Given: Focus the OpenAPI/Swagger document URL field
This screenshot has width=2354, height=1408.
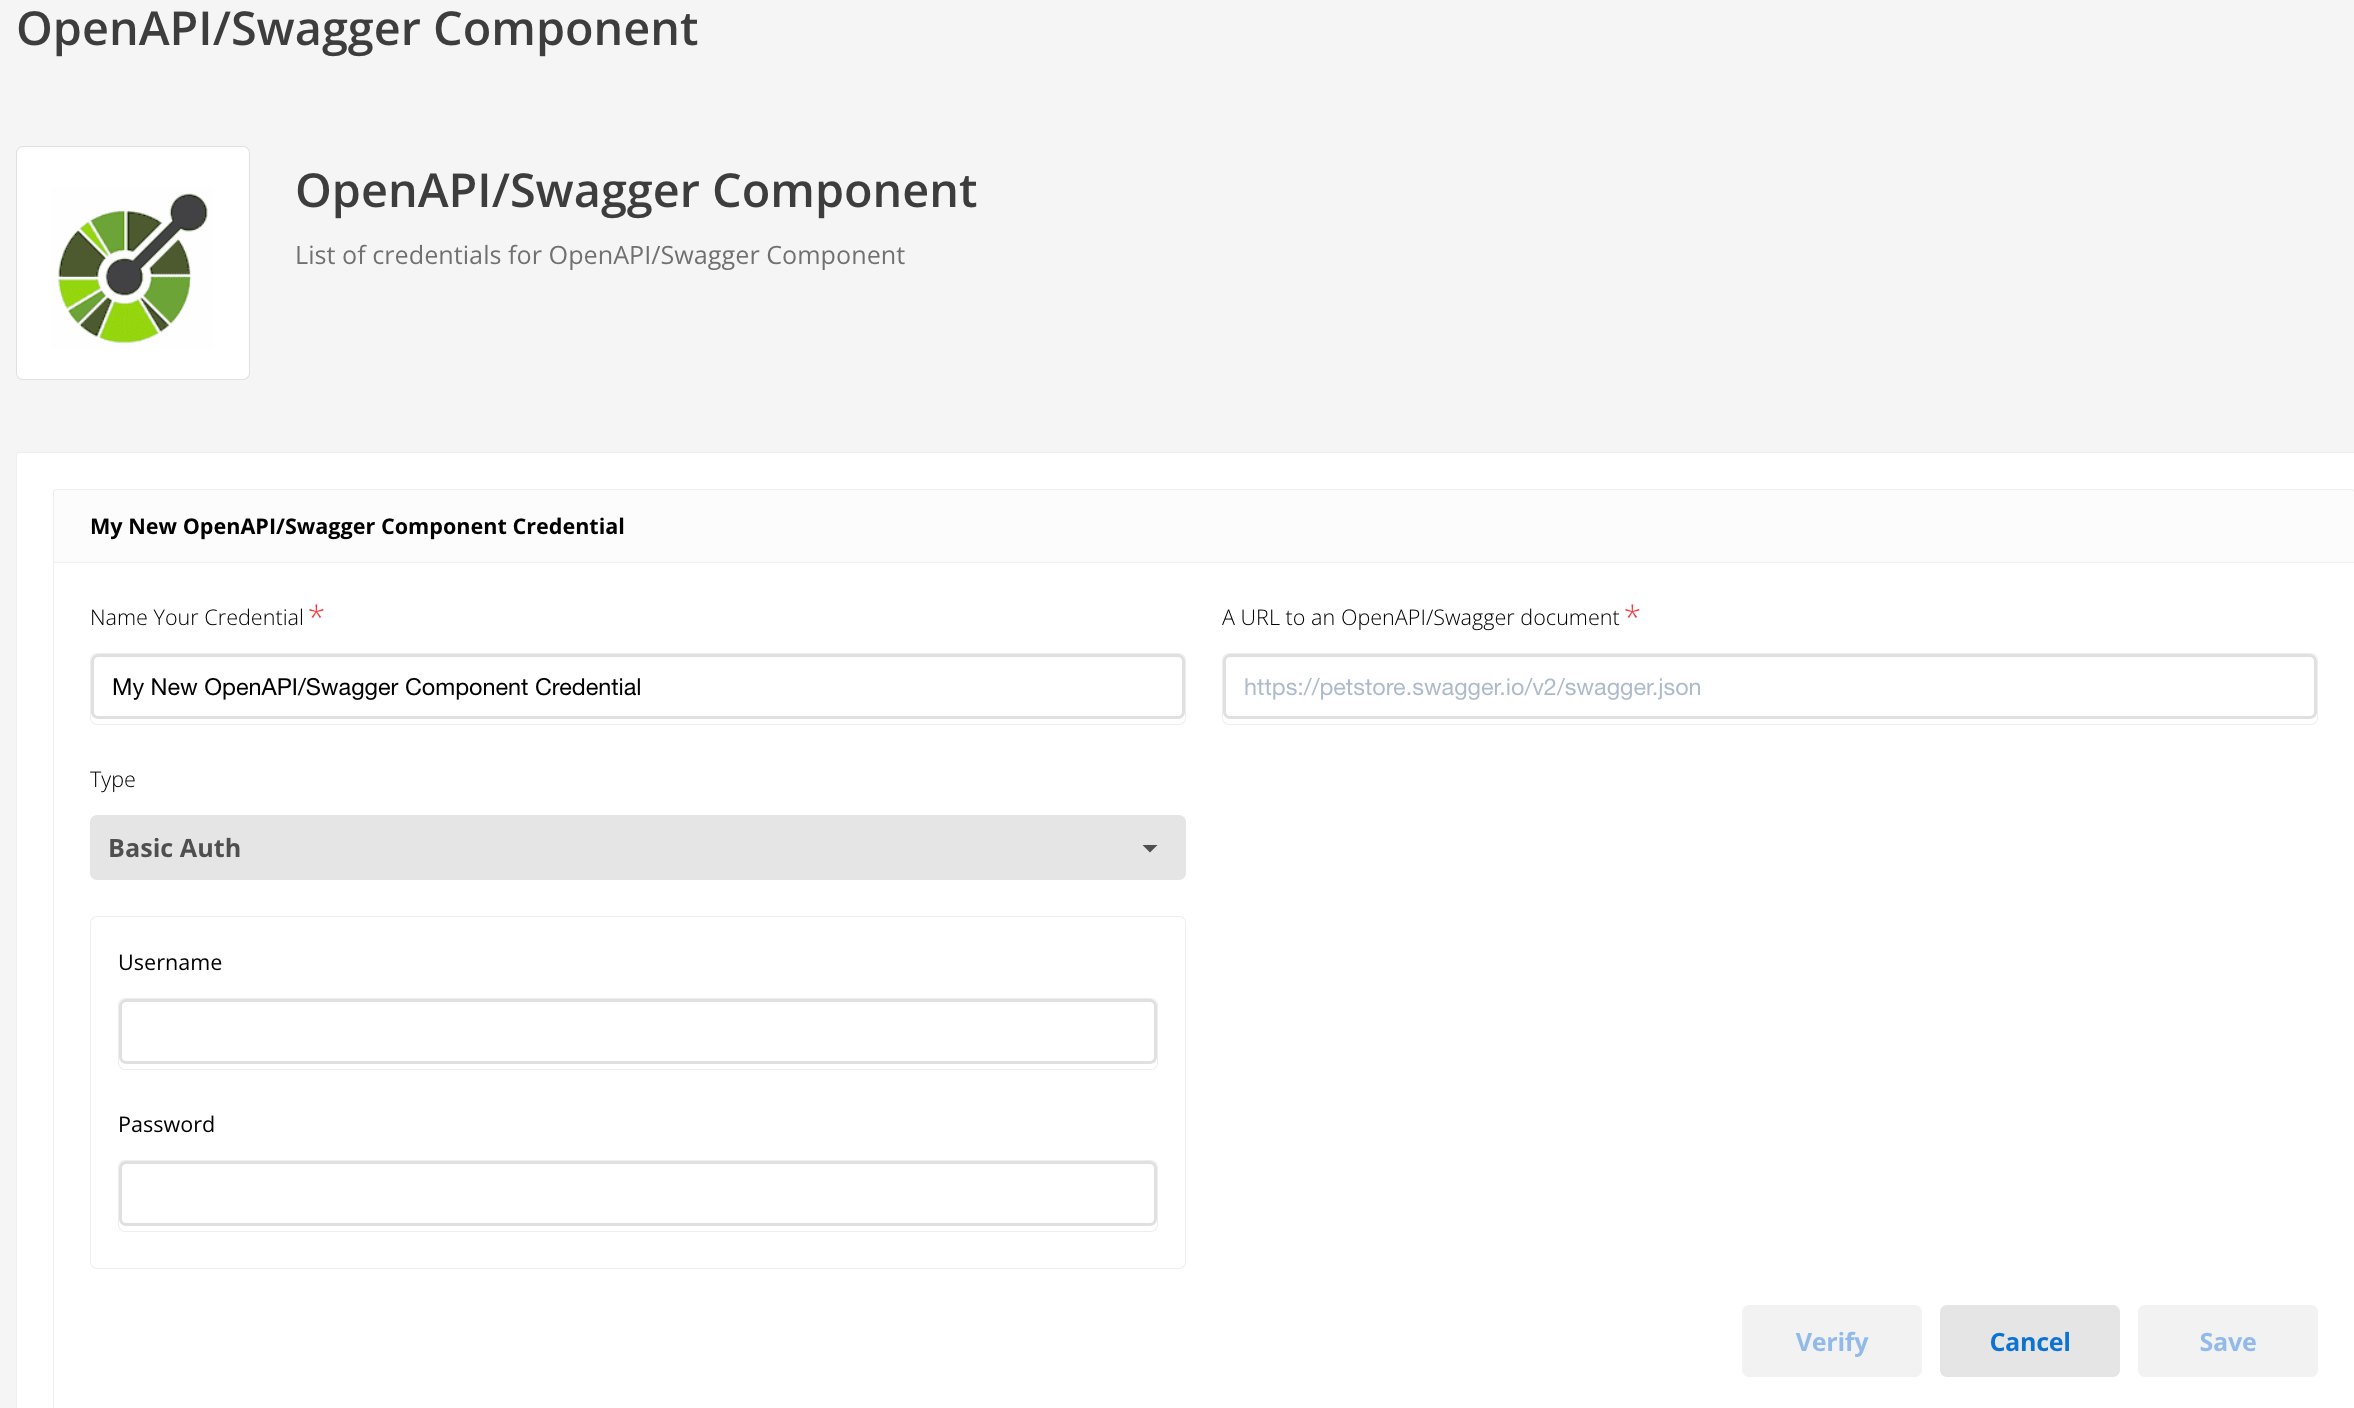Looking at the screenshot, I should [1769, 686].
